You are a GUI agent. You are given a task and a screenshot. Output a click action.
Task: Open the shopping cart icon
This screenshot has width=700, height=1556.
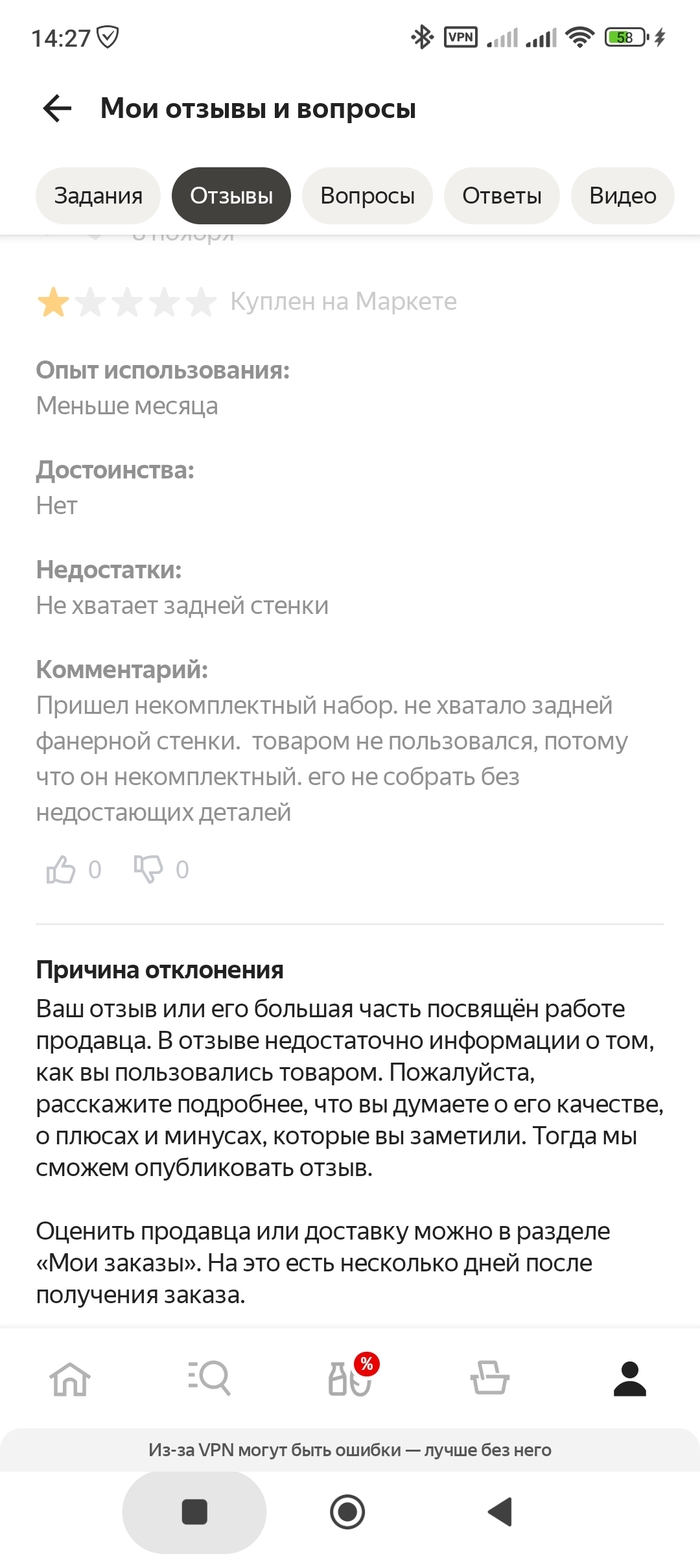(x=490, y=1379)
